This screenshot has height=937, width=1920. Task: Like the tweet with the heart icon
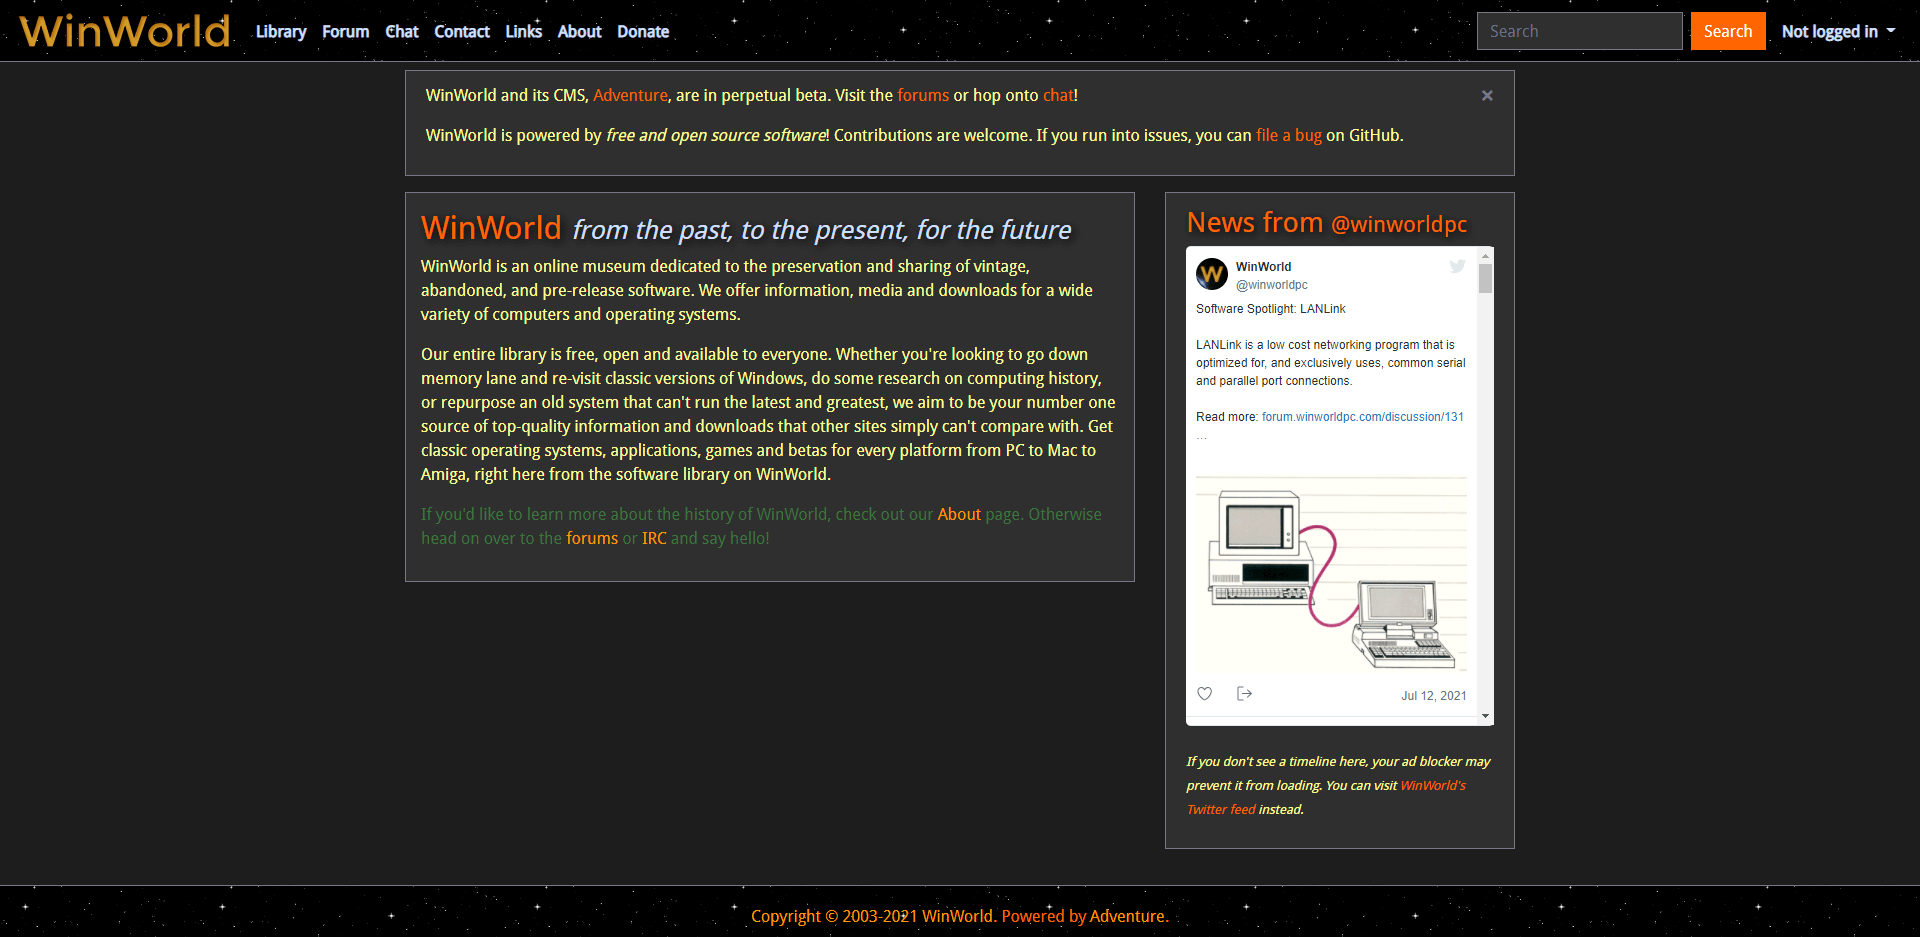tap(1204, 693)
